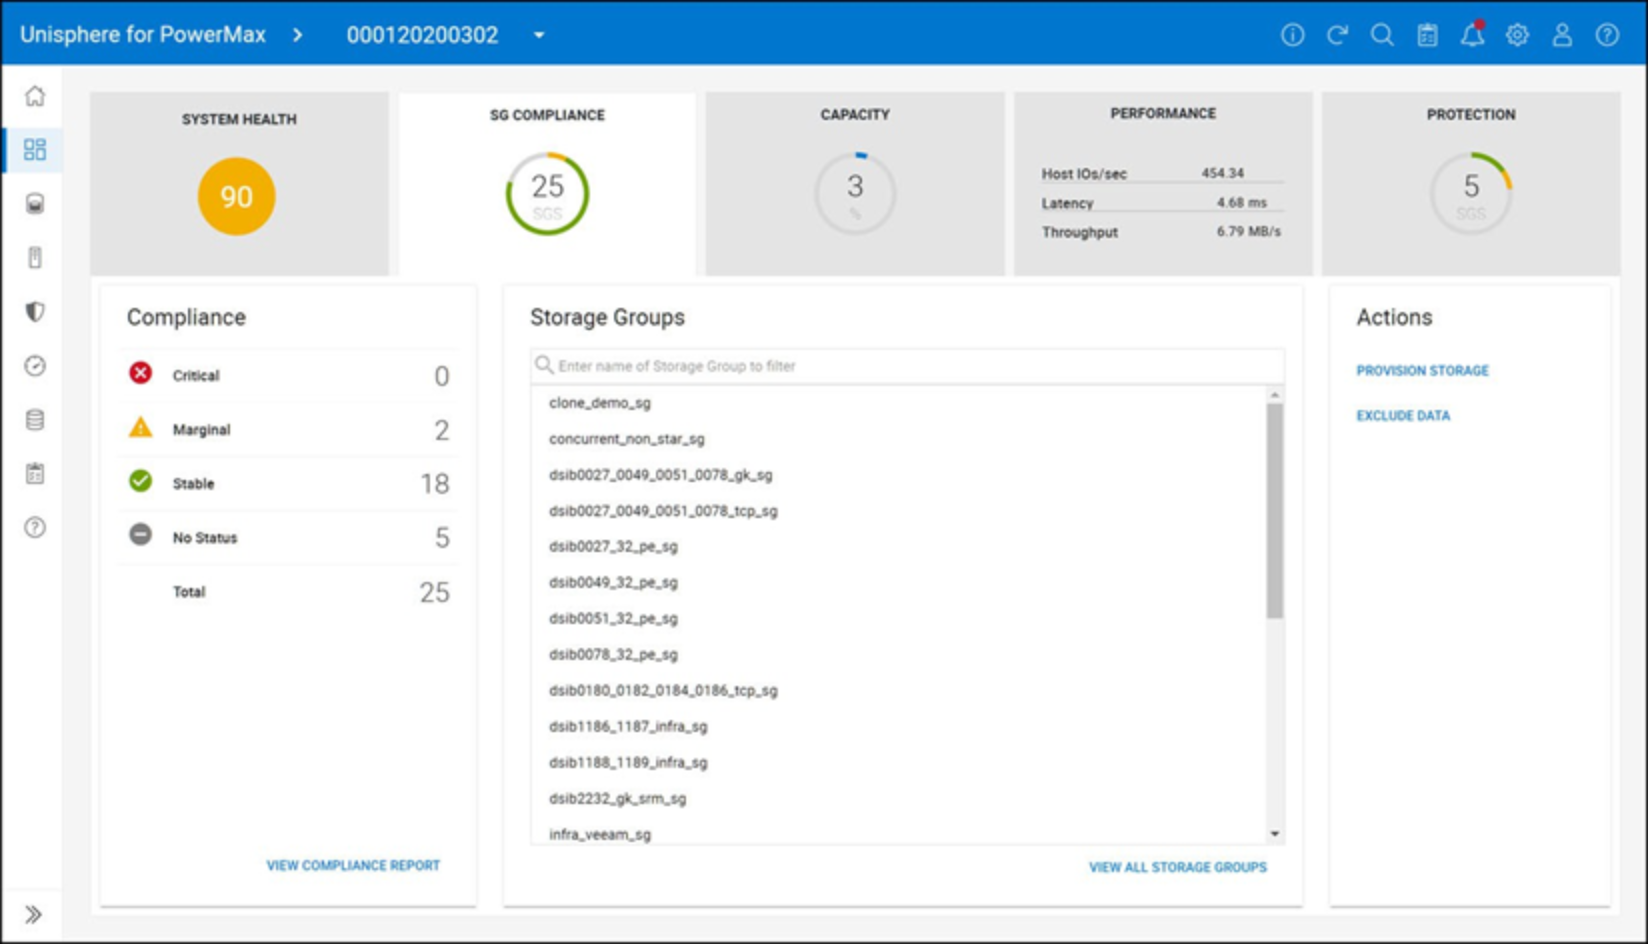Screen dimensions: 1649x945
Task: Click the Stable count 18
Action: point(435,484)
